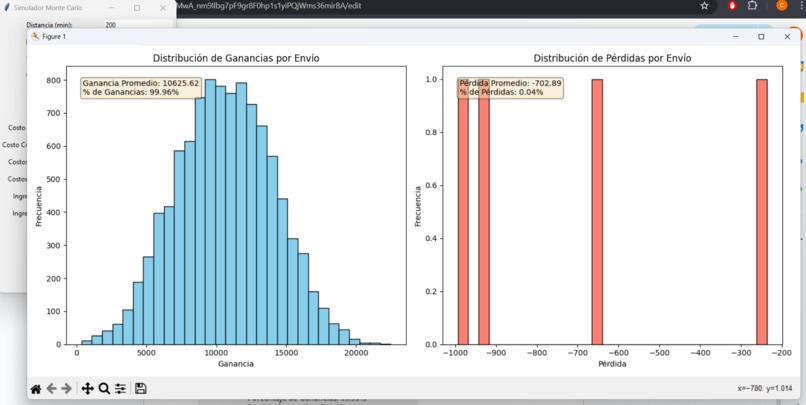Click the '% de Pérdidas: 0.04%' annotation
This screenshot has width=806, height=405.
[501, 92]
